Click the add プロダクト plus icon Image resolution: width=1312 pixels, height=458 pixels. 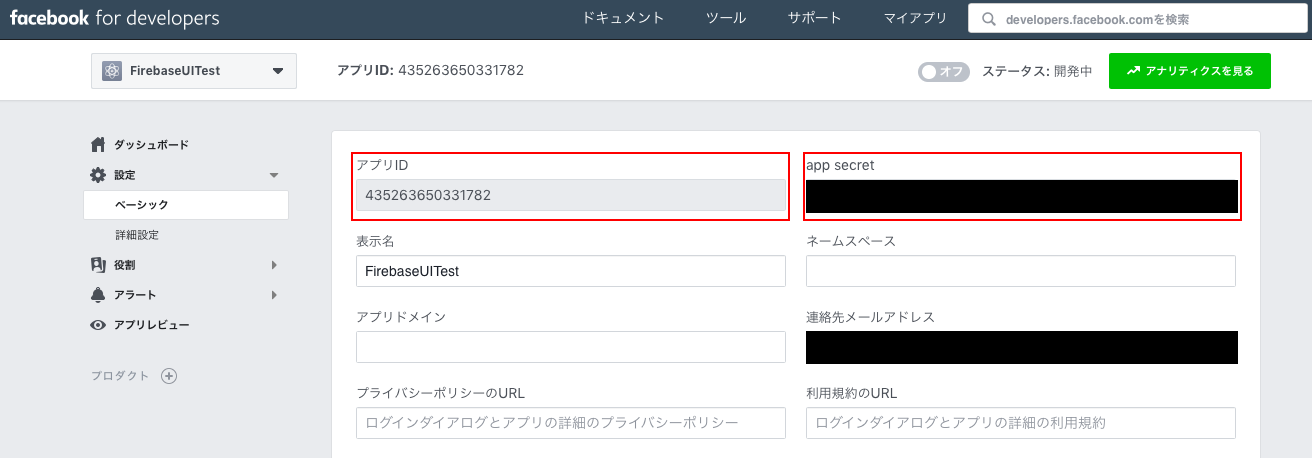point(169,376)
